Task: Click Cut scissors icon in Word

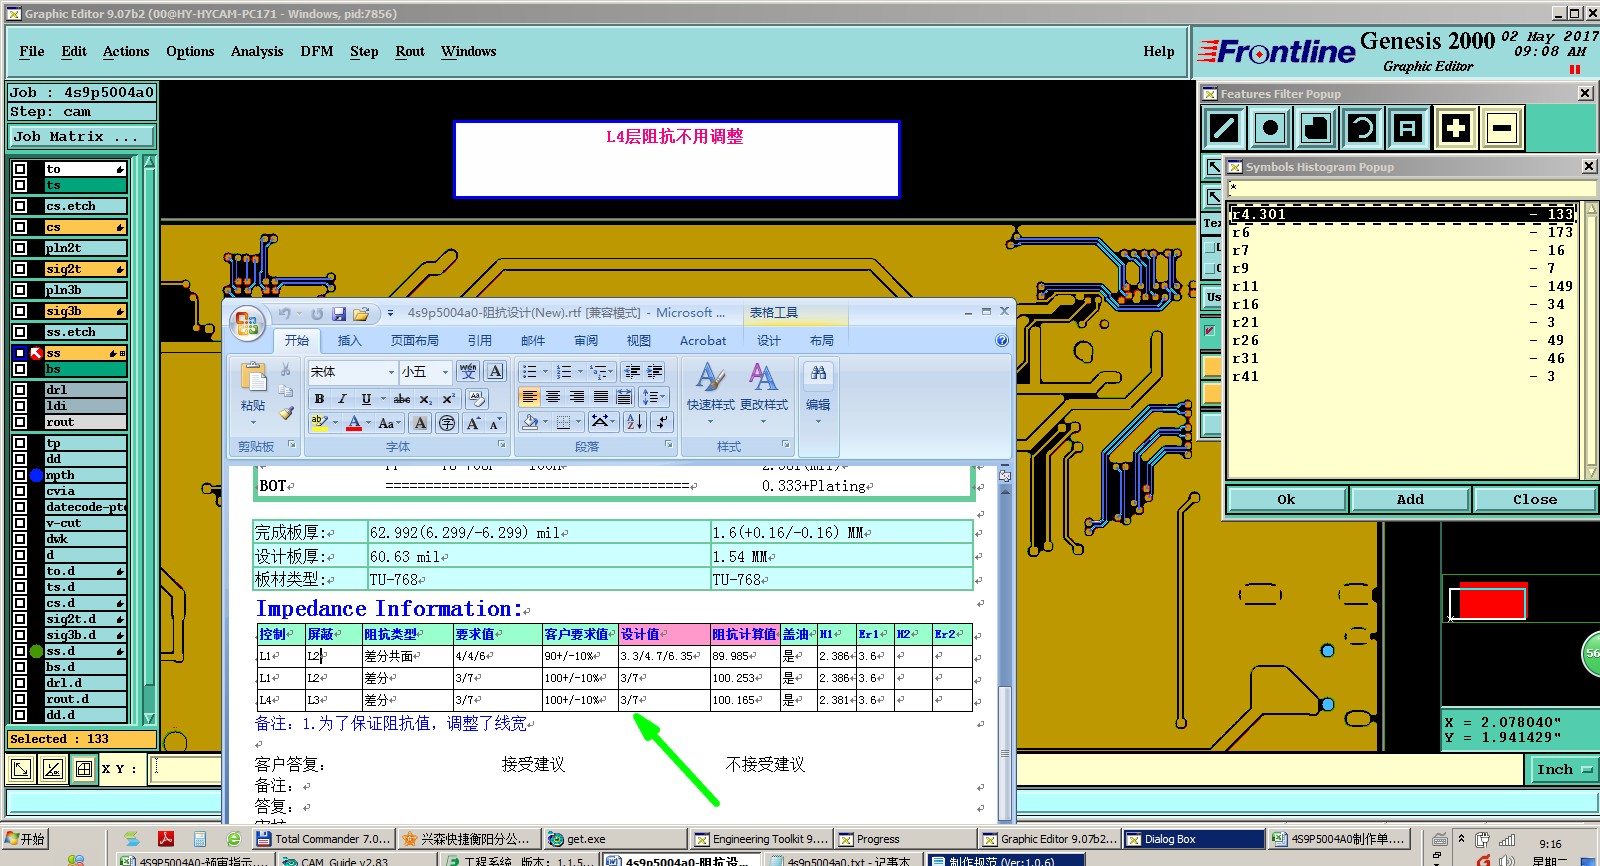Action: [286, 370]
